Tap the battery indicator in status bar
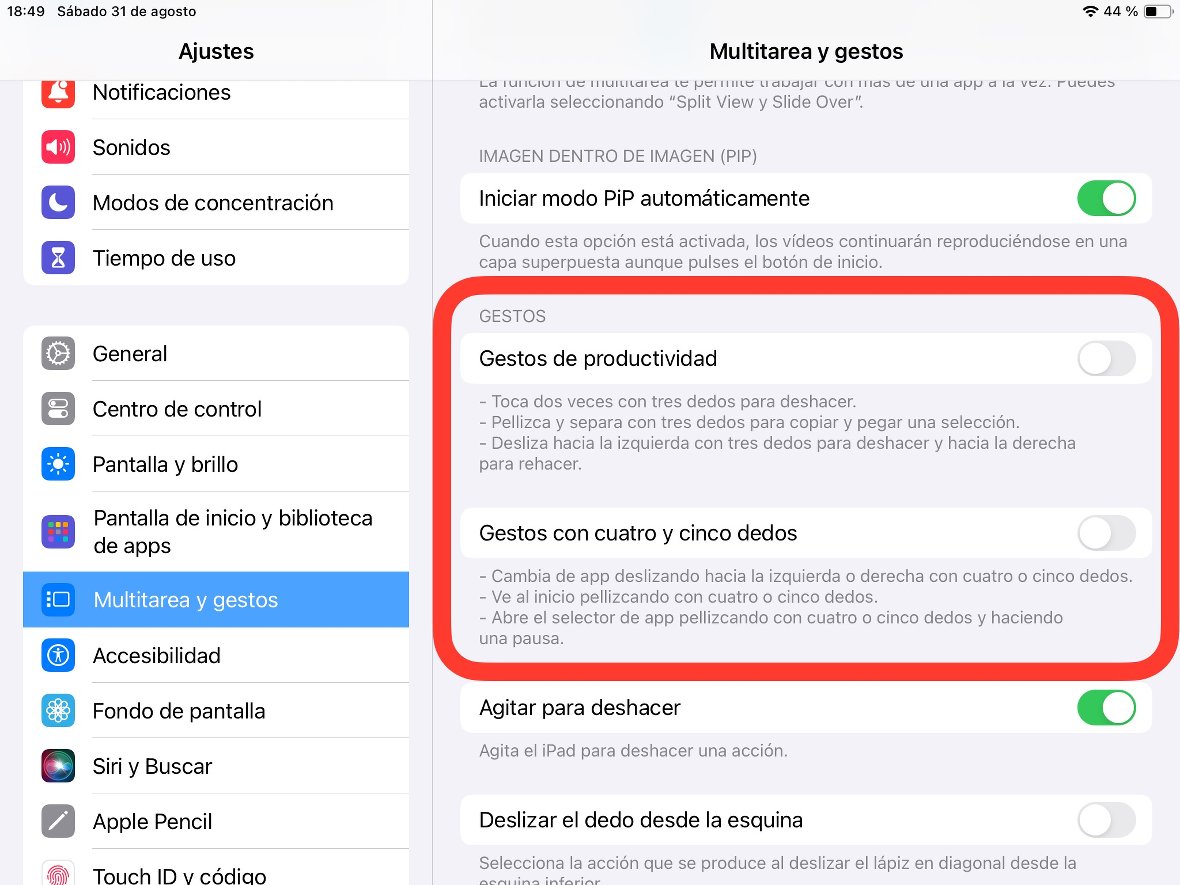The width and height of the screenshot is (1180, 885). [x=1157, y=12]
